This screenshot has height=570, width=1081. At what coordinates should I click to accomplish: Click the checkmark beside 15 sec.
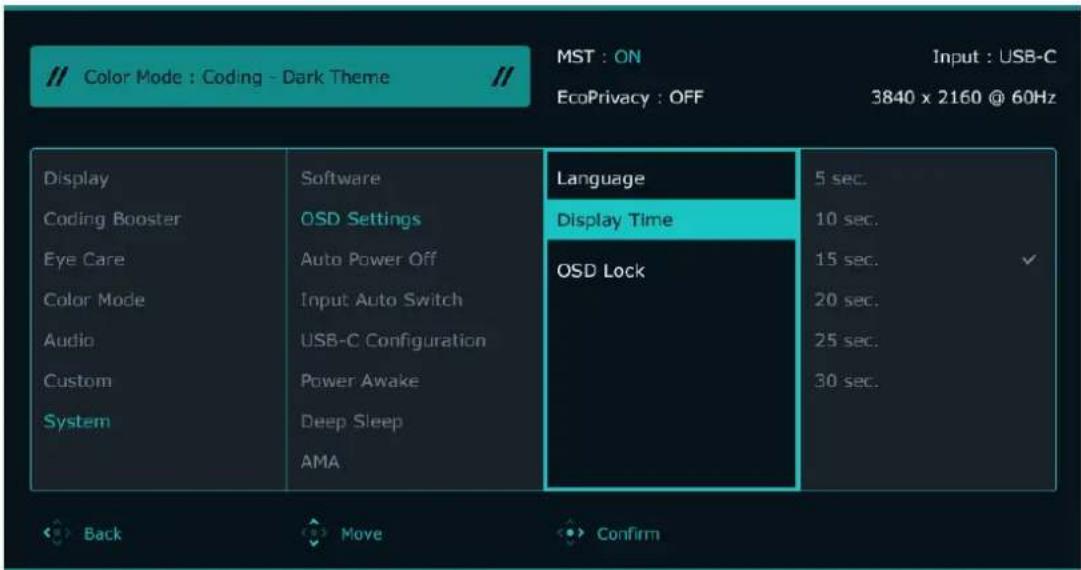click(1029, 260)
